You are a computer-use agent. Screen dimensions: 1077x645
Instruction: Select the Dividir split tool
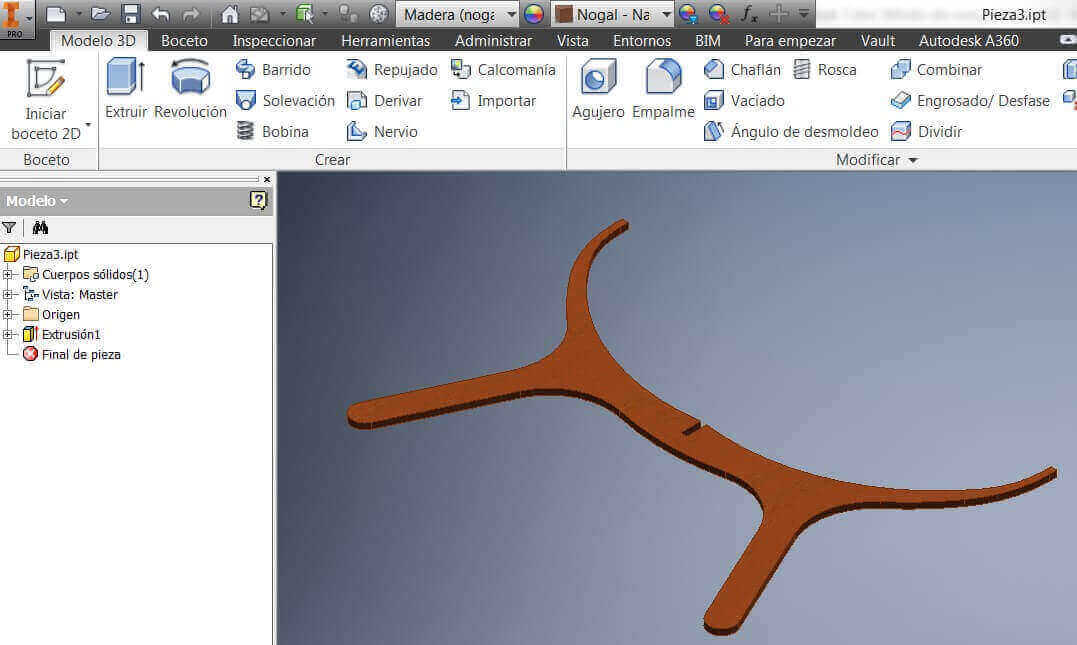pyautogui.click(x=926, y=131)
